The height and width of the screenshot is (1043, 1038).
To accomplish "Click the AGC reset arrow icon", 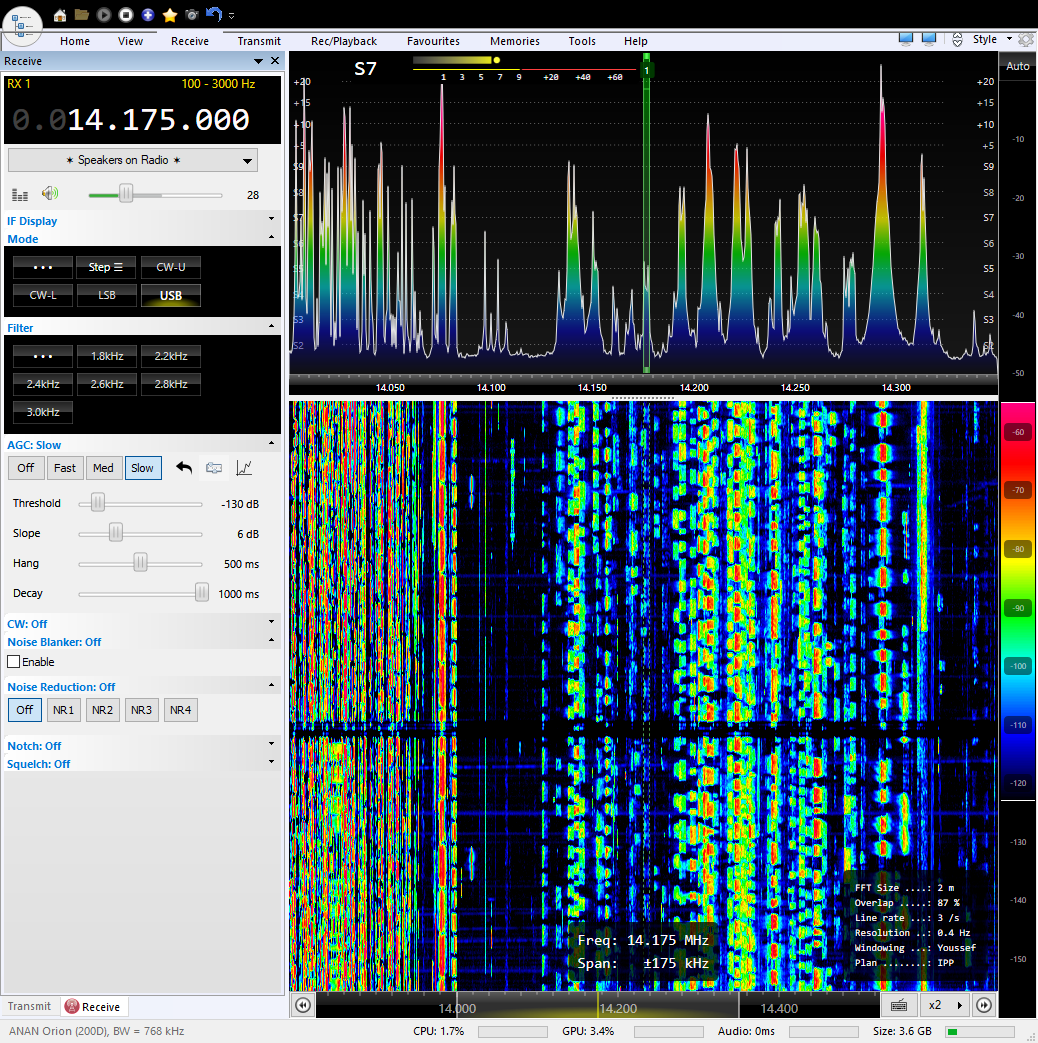I will tap(184, 468).
